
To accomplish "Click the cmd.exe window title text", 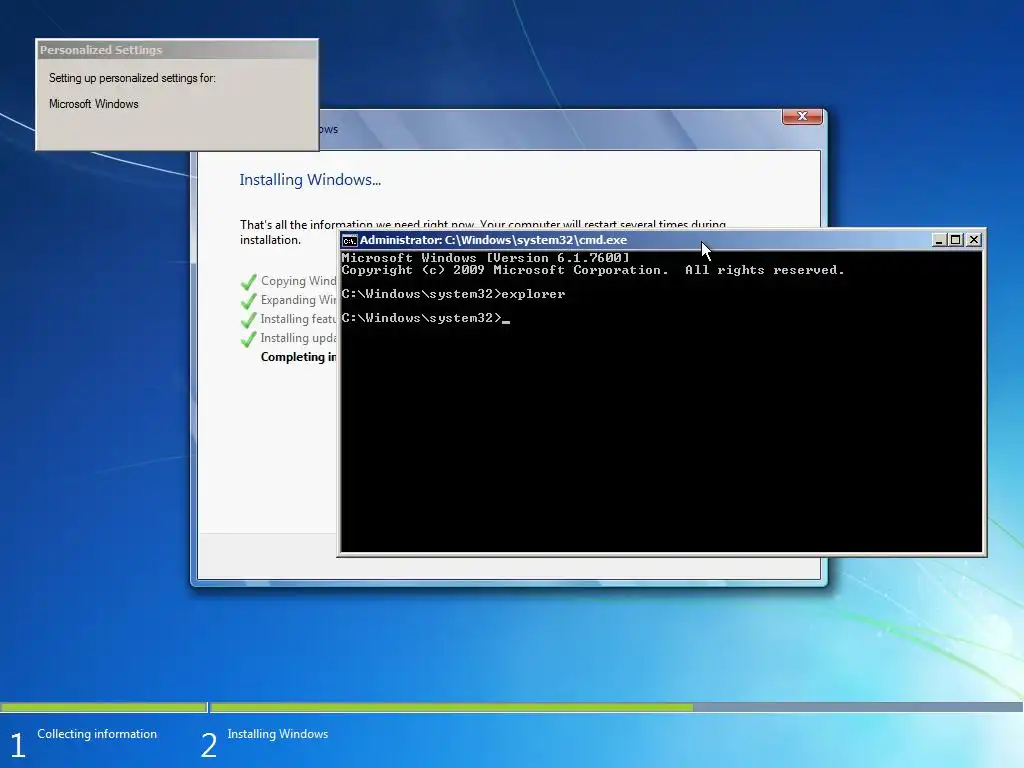I will [x=493, y=240].
